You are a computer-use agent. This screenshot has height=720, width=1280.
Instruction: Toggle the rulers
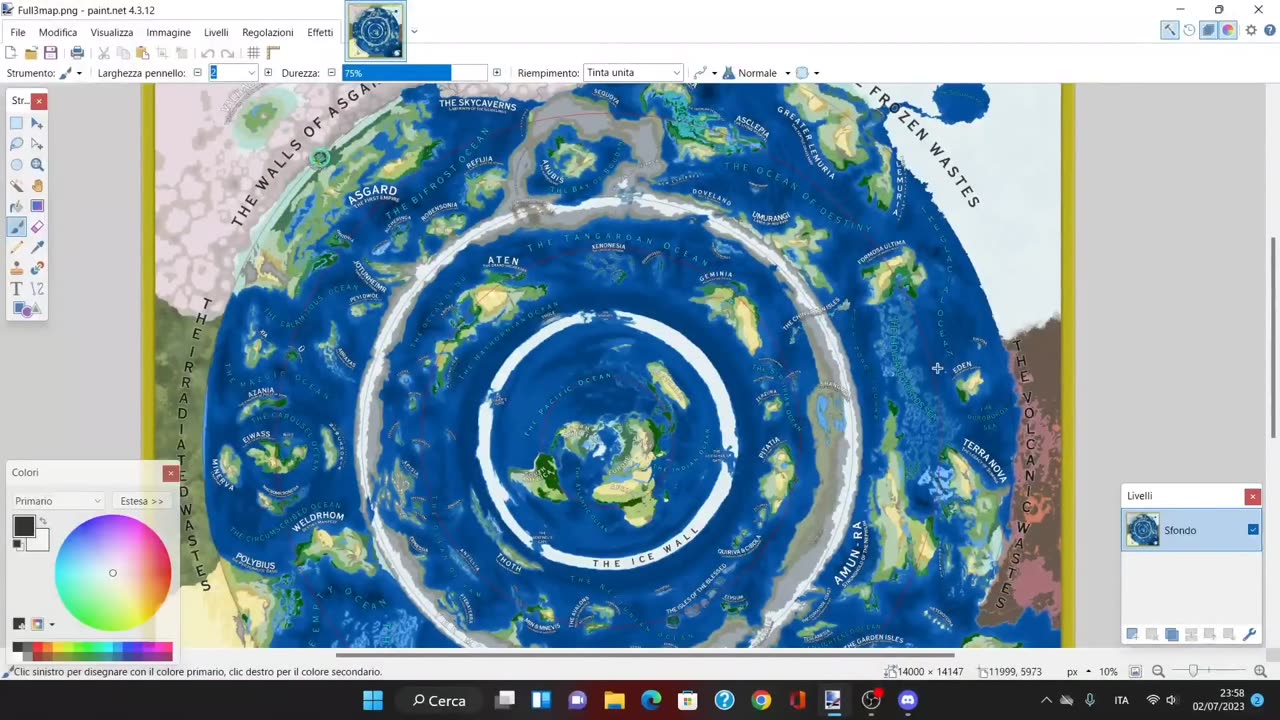pos(273,53)
